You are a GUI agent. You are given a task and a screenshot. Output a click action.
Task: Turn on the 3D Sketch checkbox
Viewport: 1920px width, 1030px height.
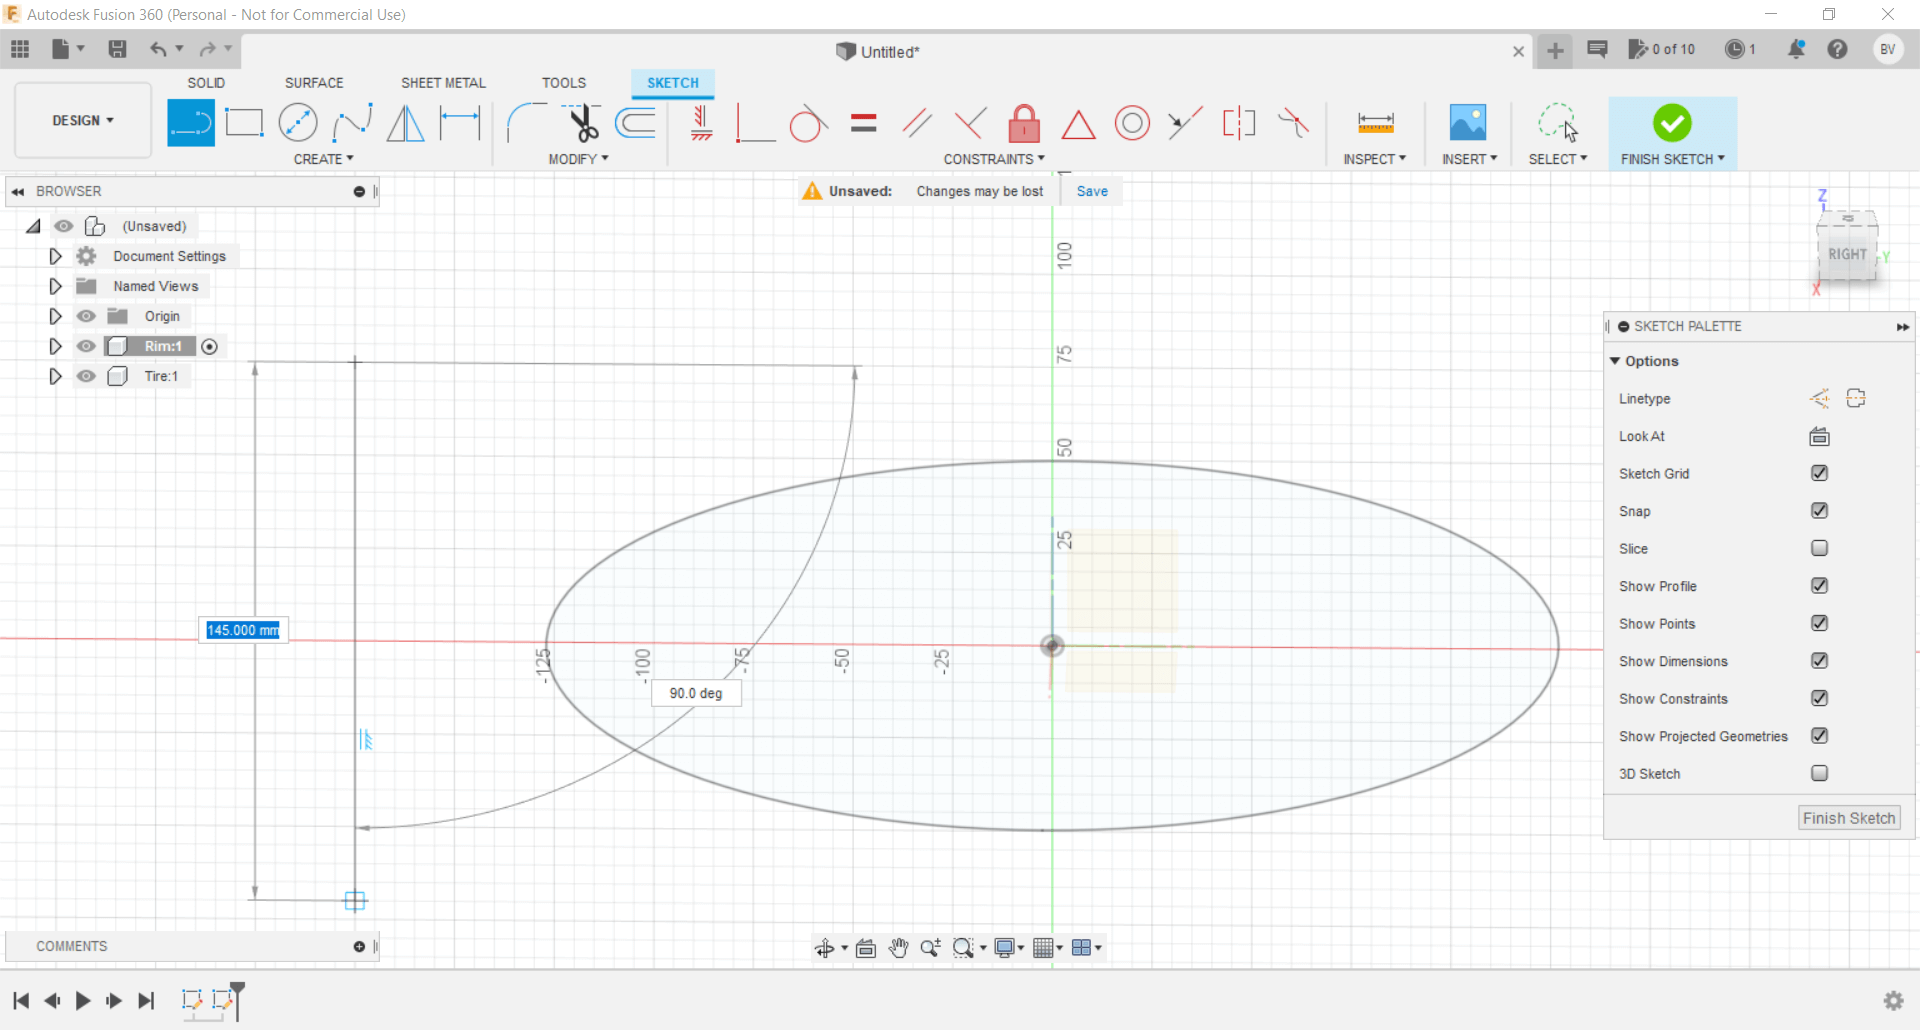(x=1819, y=773)
